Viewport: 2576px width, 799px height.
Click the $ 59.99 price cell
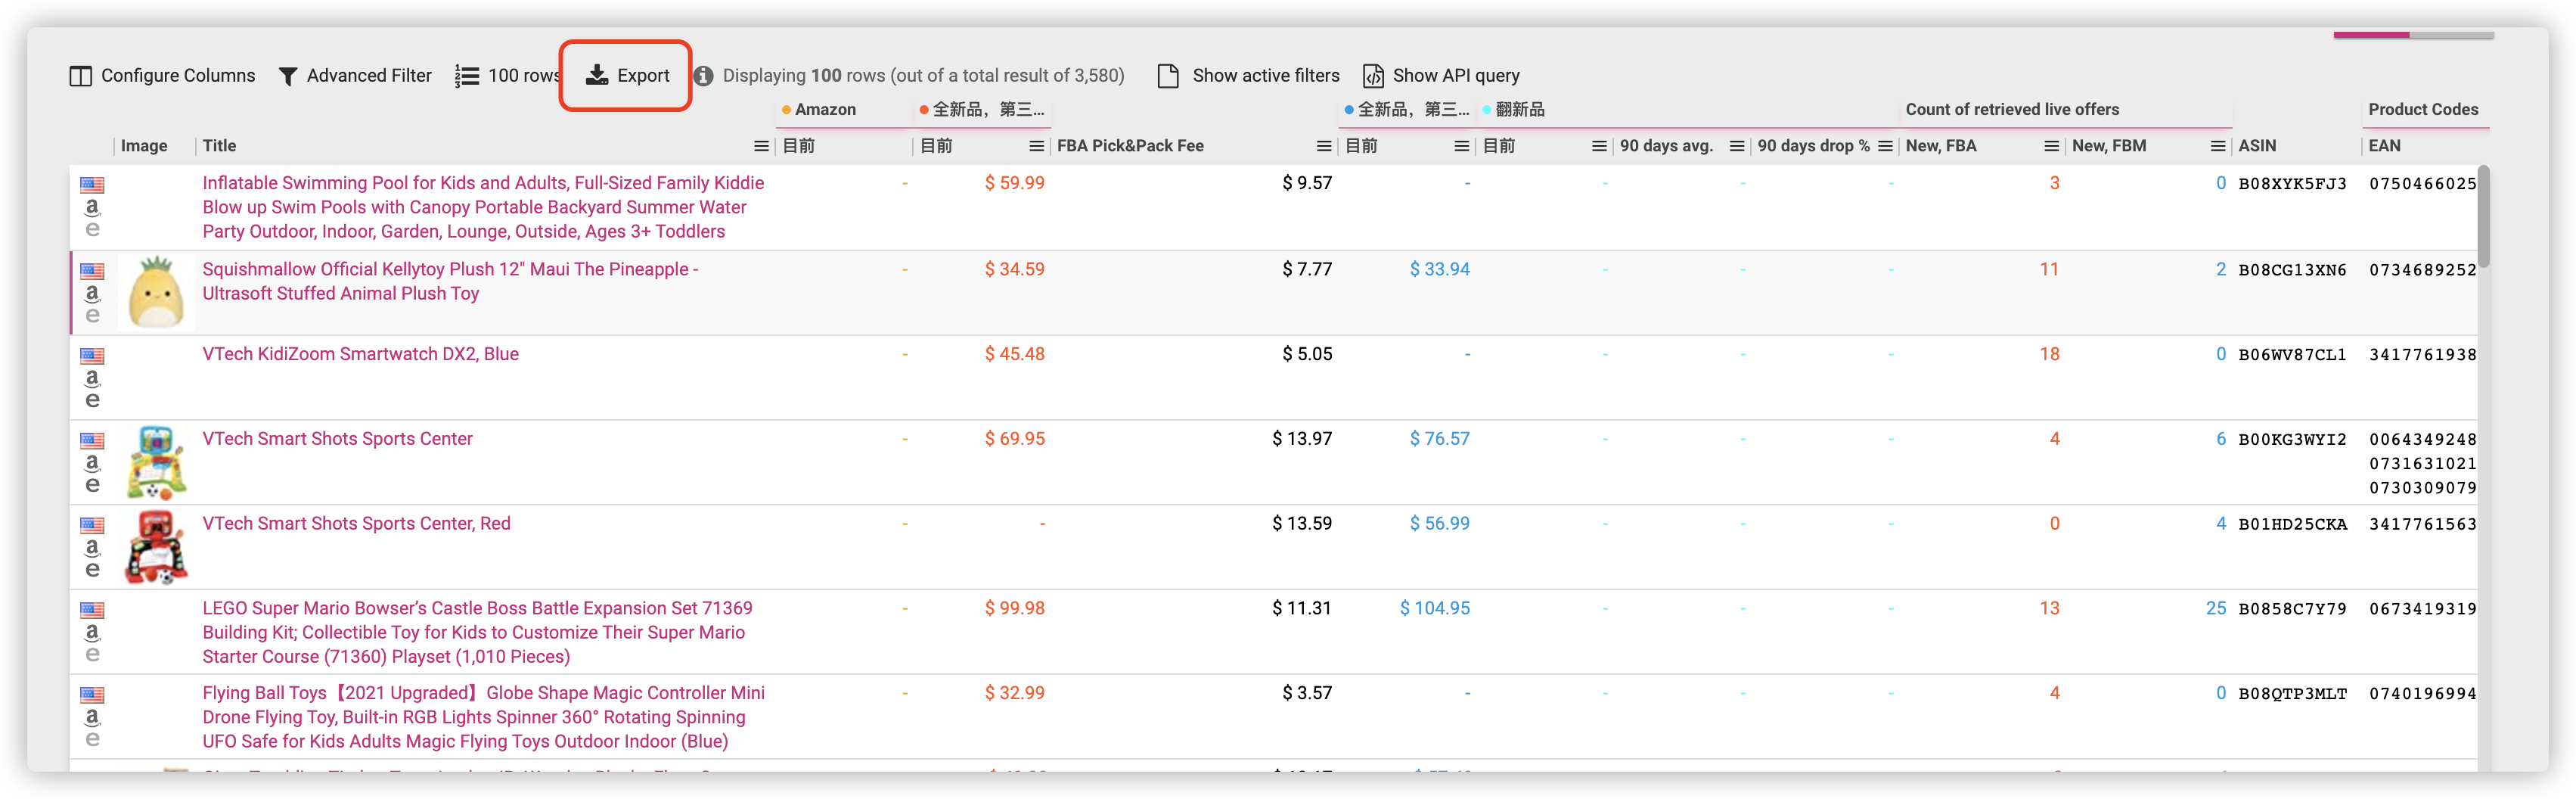1014,184
